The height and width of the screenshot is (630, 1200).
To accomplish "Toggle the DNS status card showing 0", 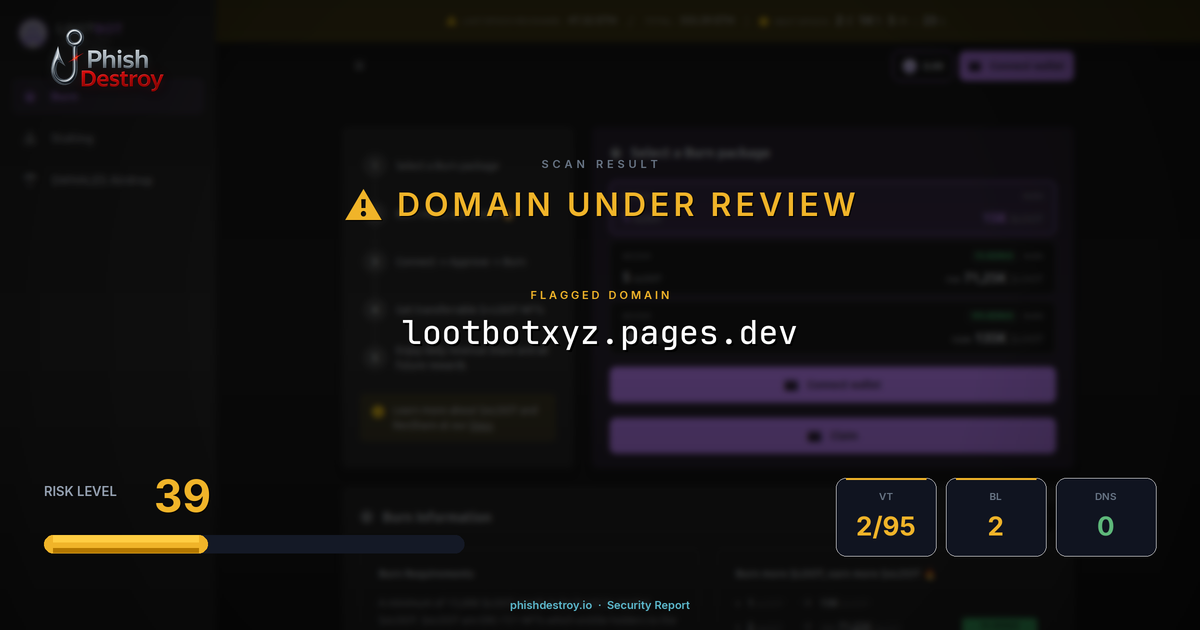I will pos(1106,517).
